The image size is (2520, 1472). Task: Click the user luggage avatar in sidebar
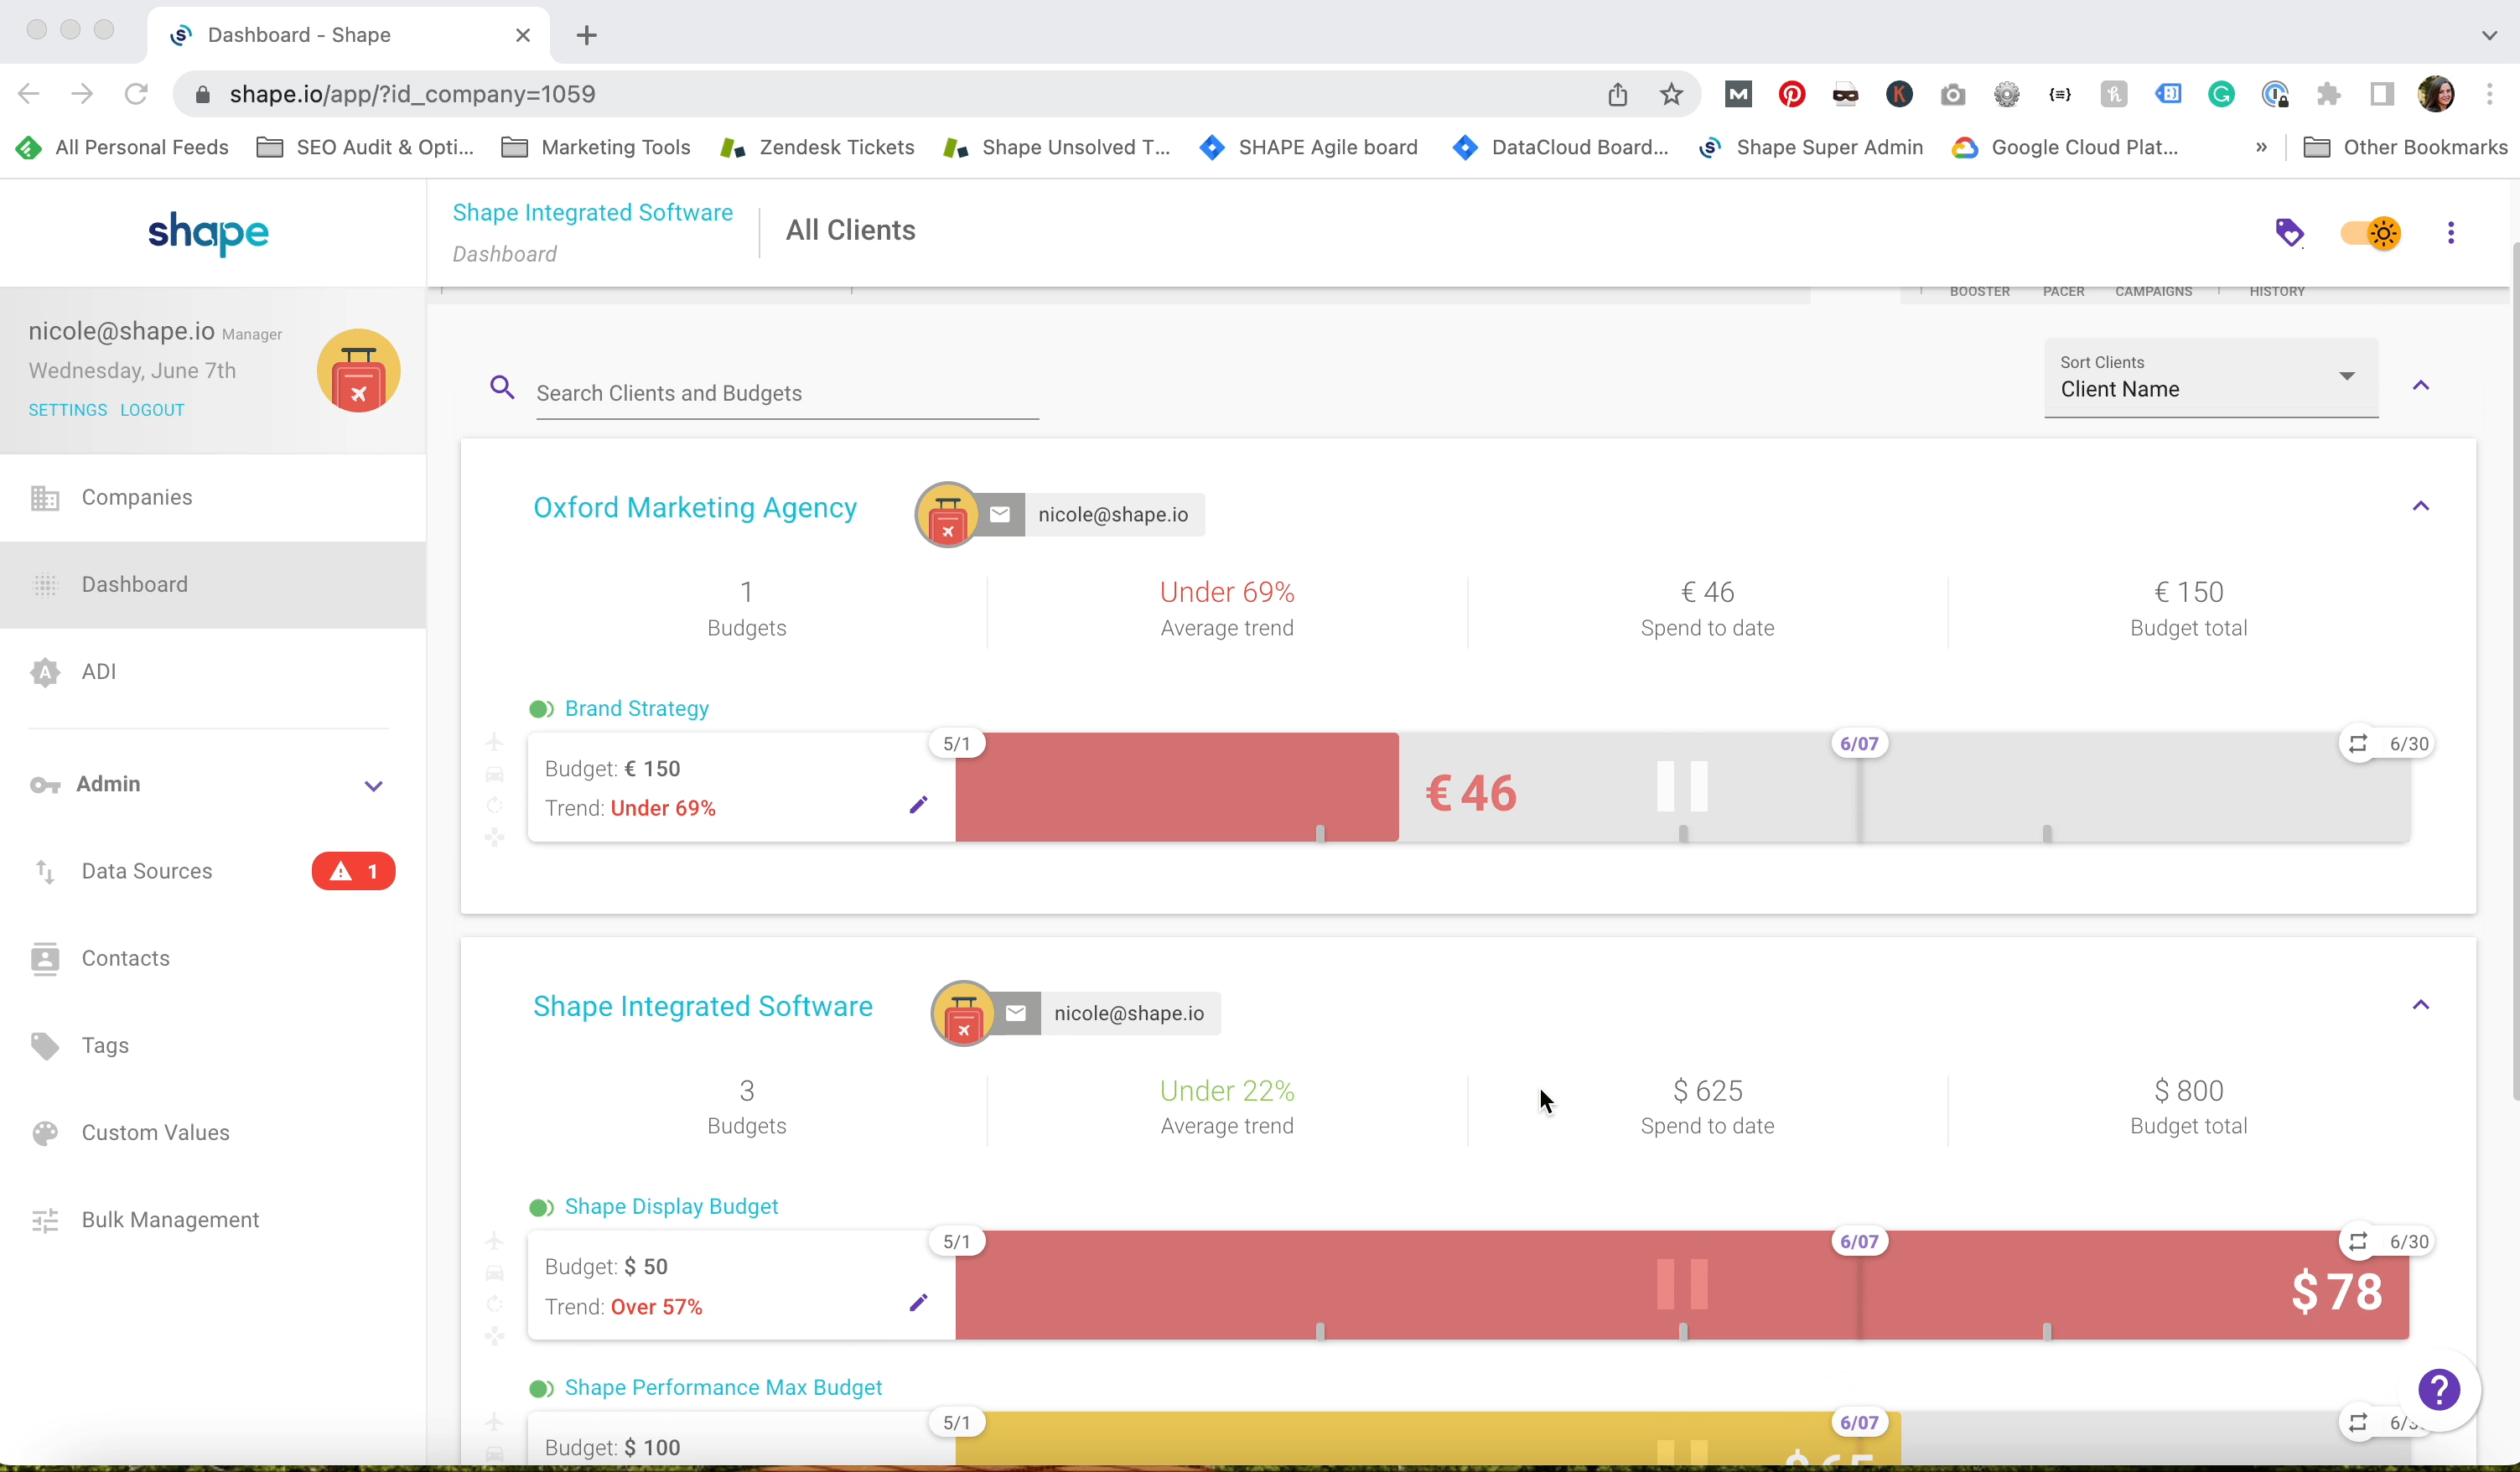358,371
